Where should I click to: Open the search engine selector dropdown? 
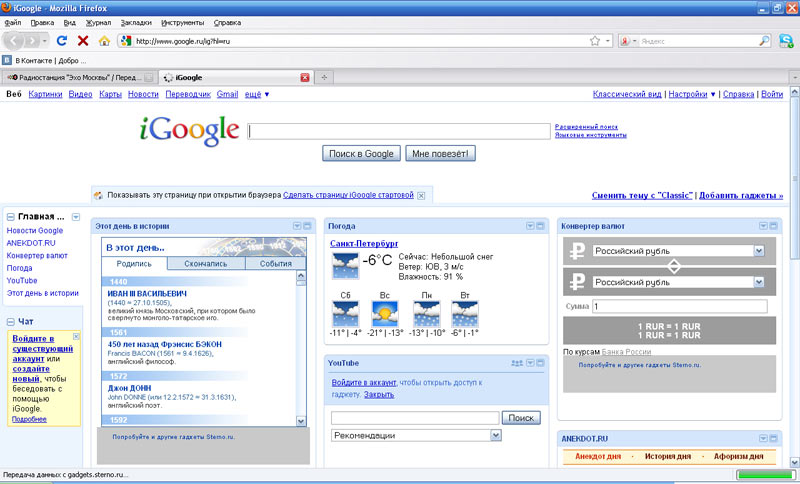[628, 41]
